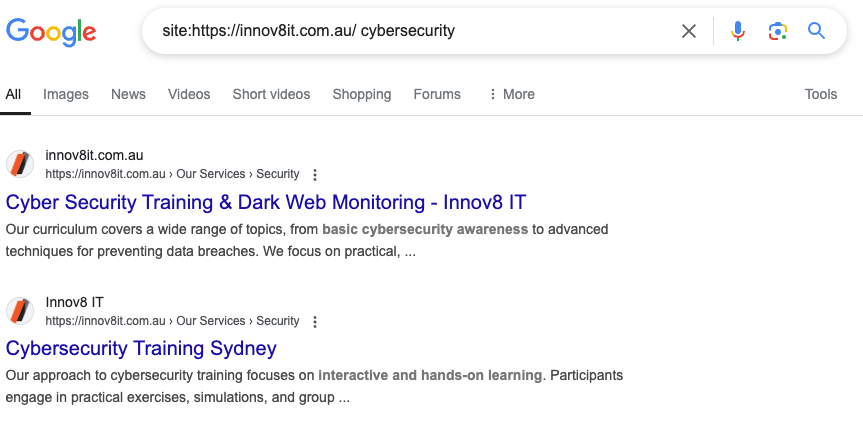Screen dimensions: 863x430
Task: Open the Short videos tab
Action: point(271,95)
